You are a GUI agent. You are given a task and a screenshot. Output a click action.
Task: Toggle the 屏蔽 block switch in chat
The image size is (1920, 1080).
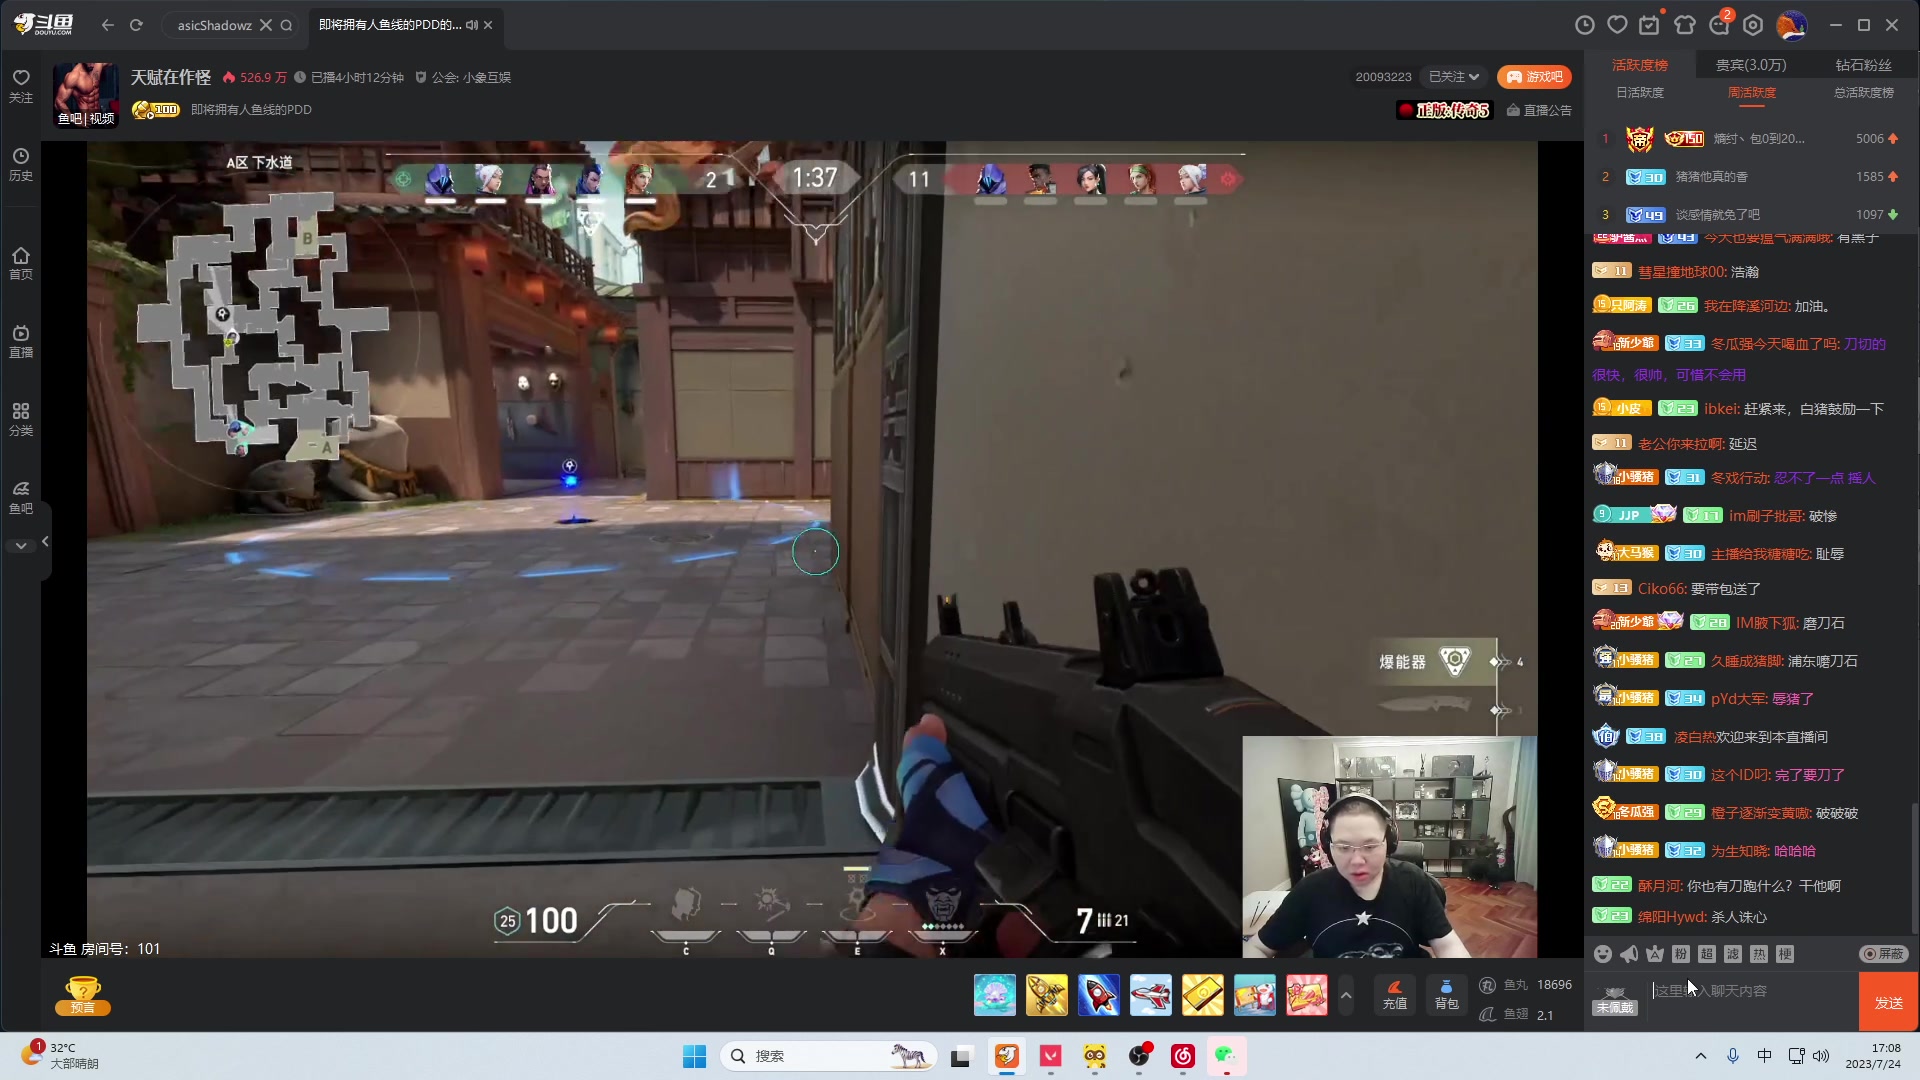tap(1883, 954)
